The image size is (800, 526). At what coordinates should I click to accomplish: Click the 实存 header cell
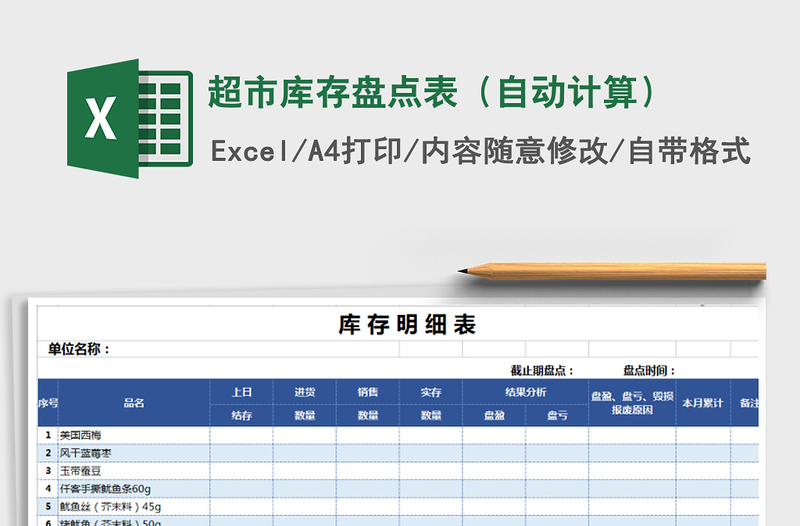pos(431,392)
